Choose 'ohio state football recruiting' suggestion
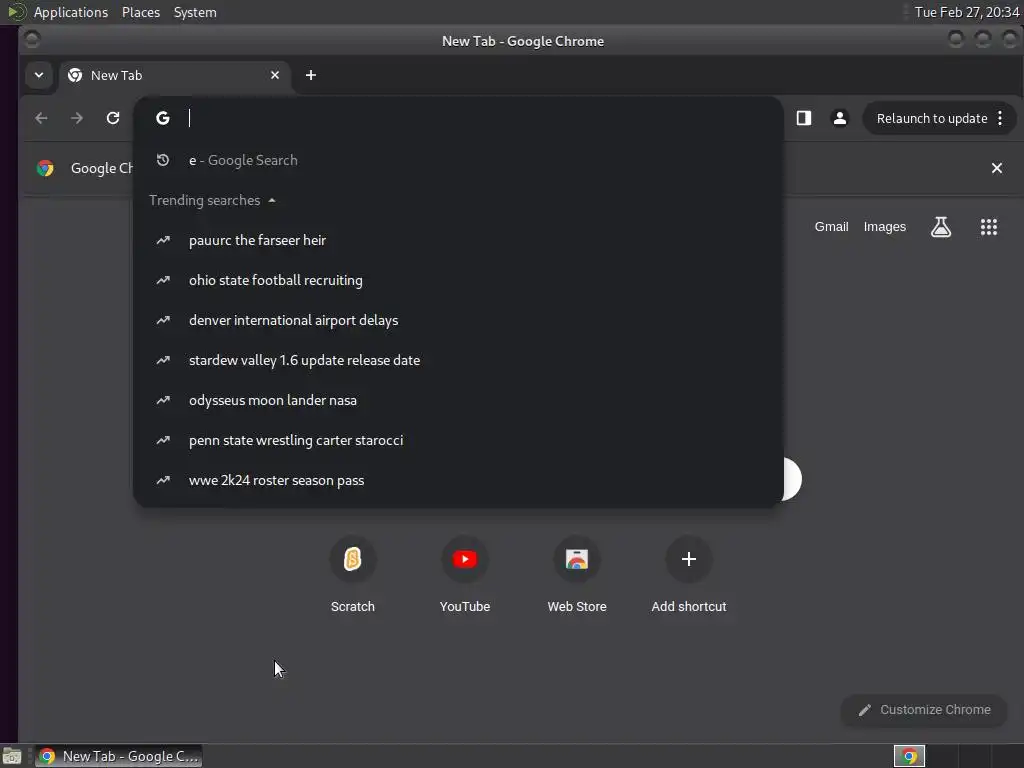Screen dimensions: 1024x768 [x=458, y=280]
